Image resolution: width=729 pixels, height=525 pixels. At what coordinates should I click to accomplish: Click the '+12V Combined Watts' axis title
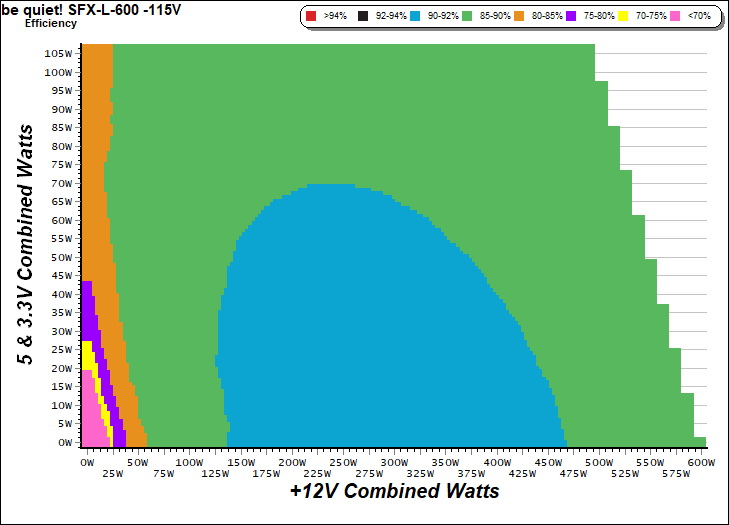click(393, 492)
